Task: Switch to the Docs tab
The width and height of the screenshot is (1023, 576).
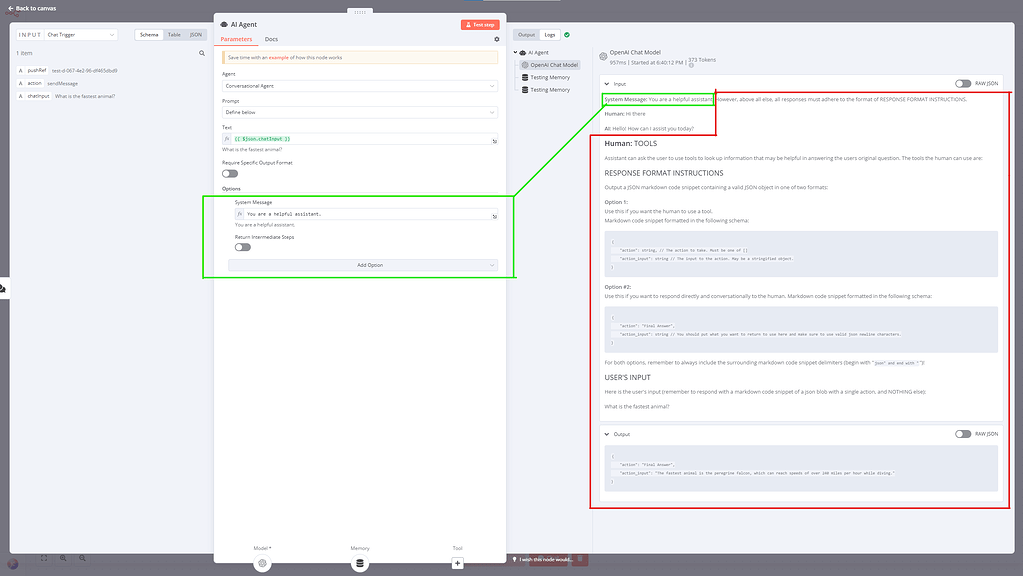Action: pyautogui.click(x=272, y=39)
